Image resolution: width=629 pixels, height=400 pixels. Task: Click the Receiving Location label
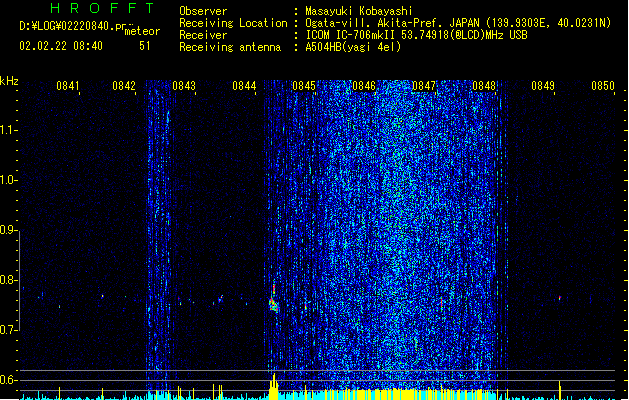click(233, 23)
